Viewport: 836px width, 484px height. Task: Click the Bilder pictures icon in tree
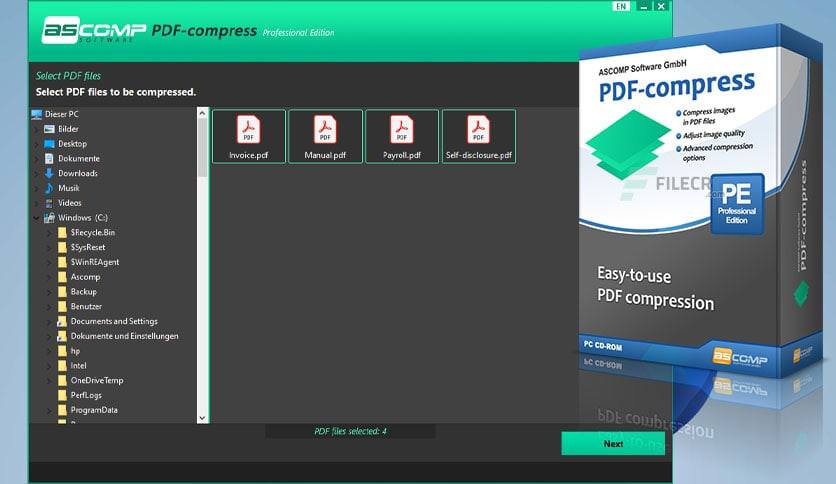49,129
